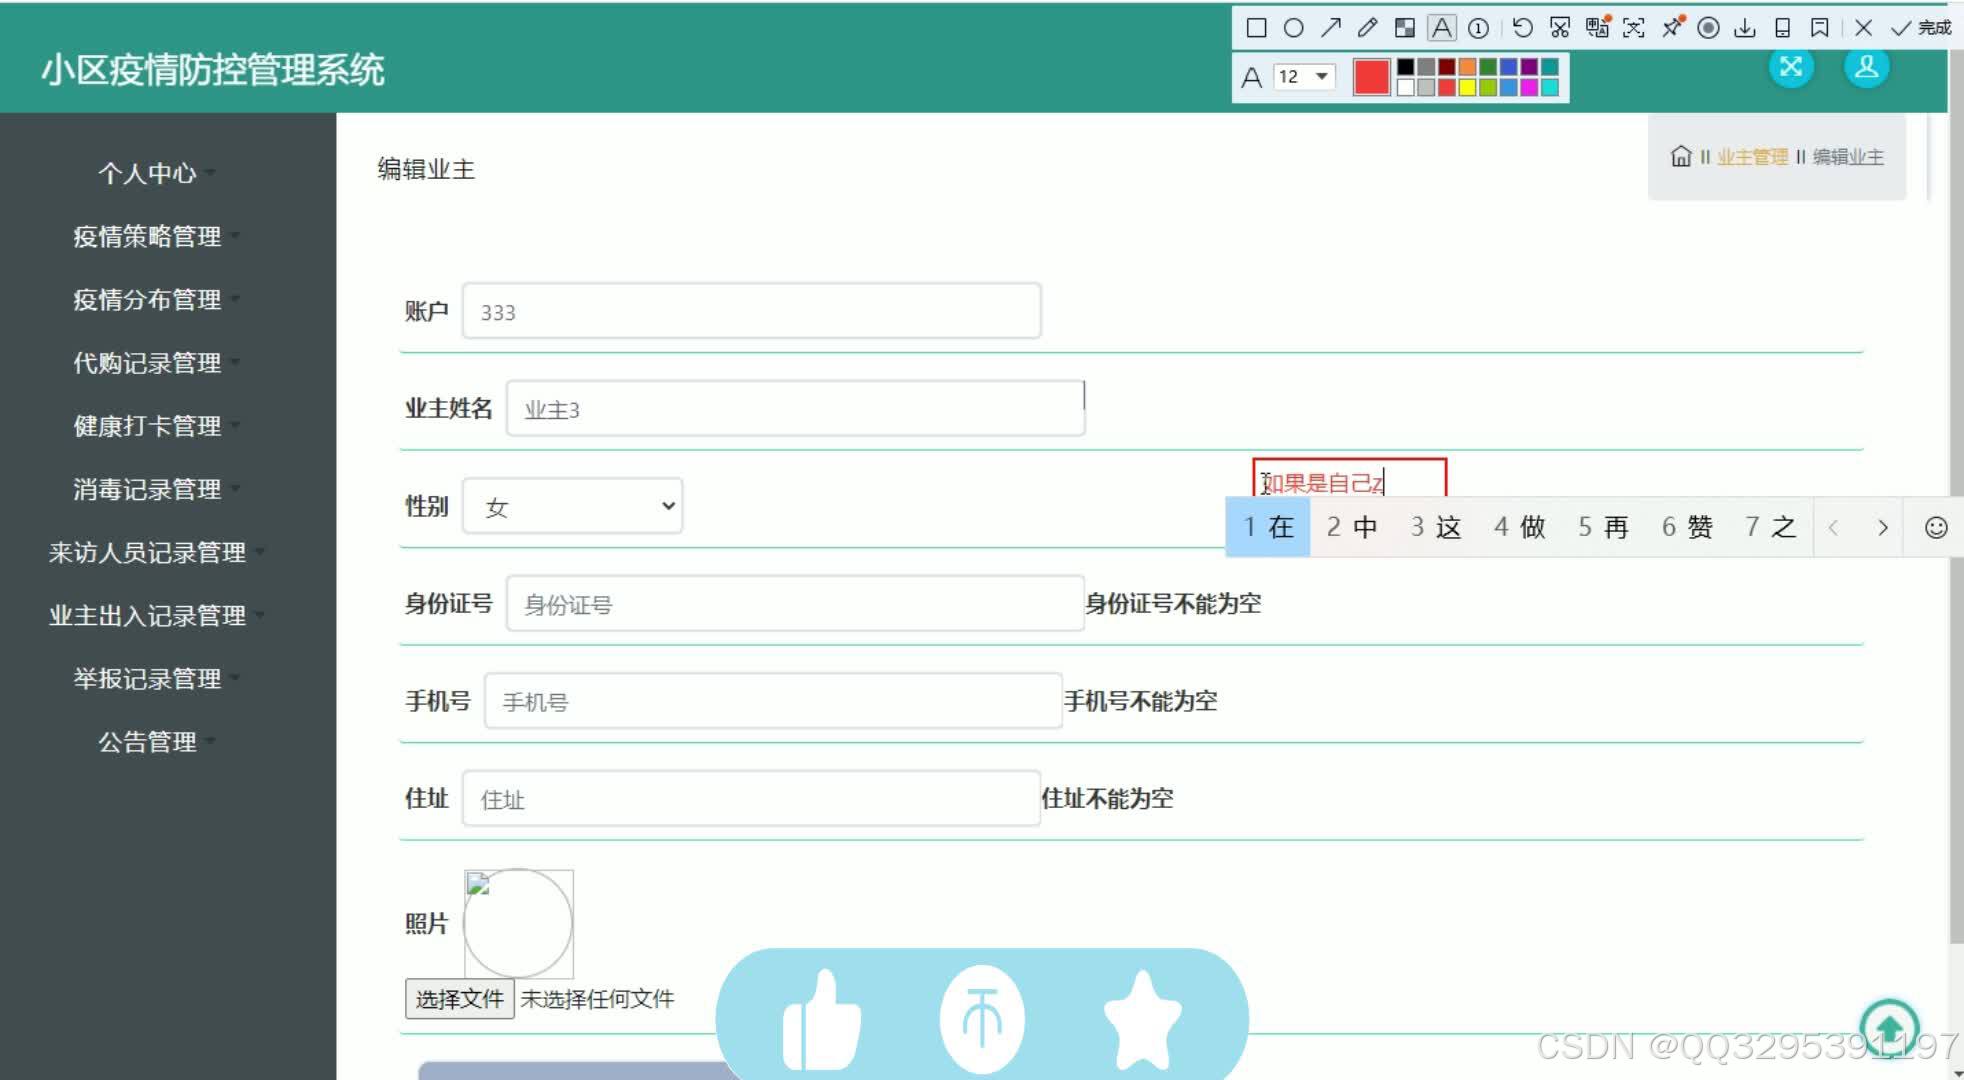Click the coin tip icon
This screenshot has width=1964, height=1080.
click(982, 1019)
